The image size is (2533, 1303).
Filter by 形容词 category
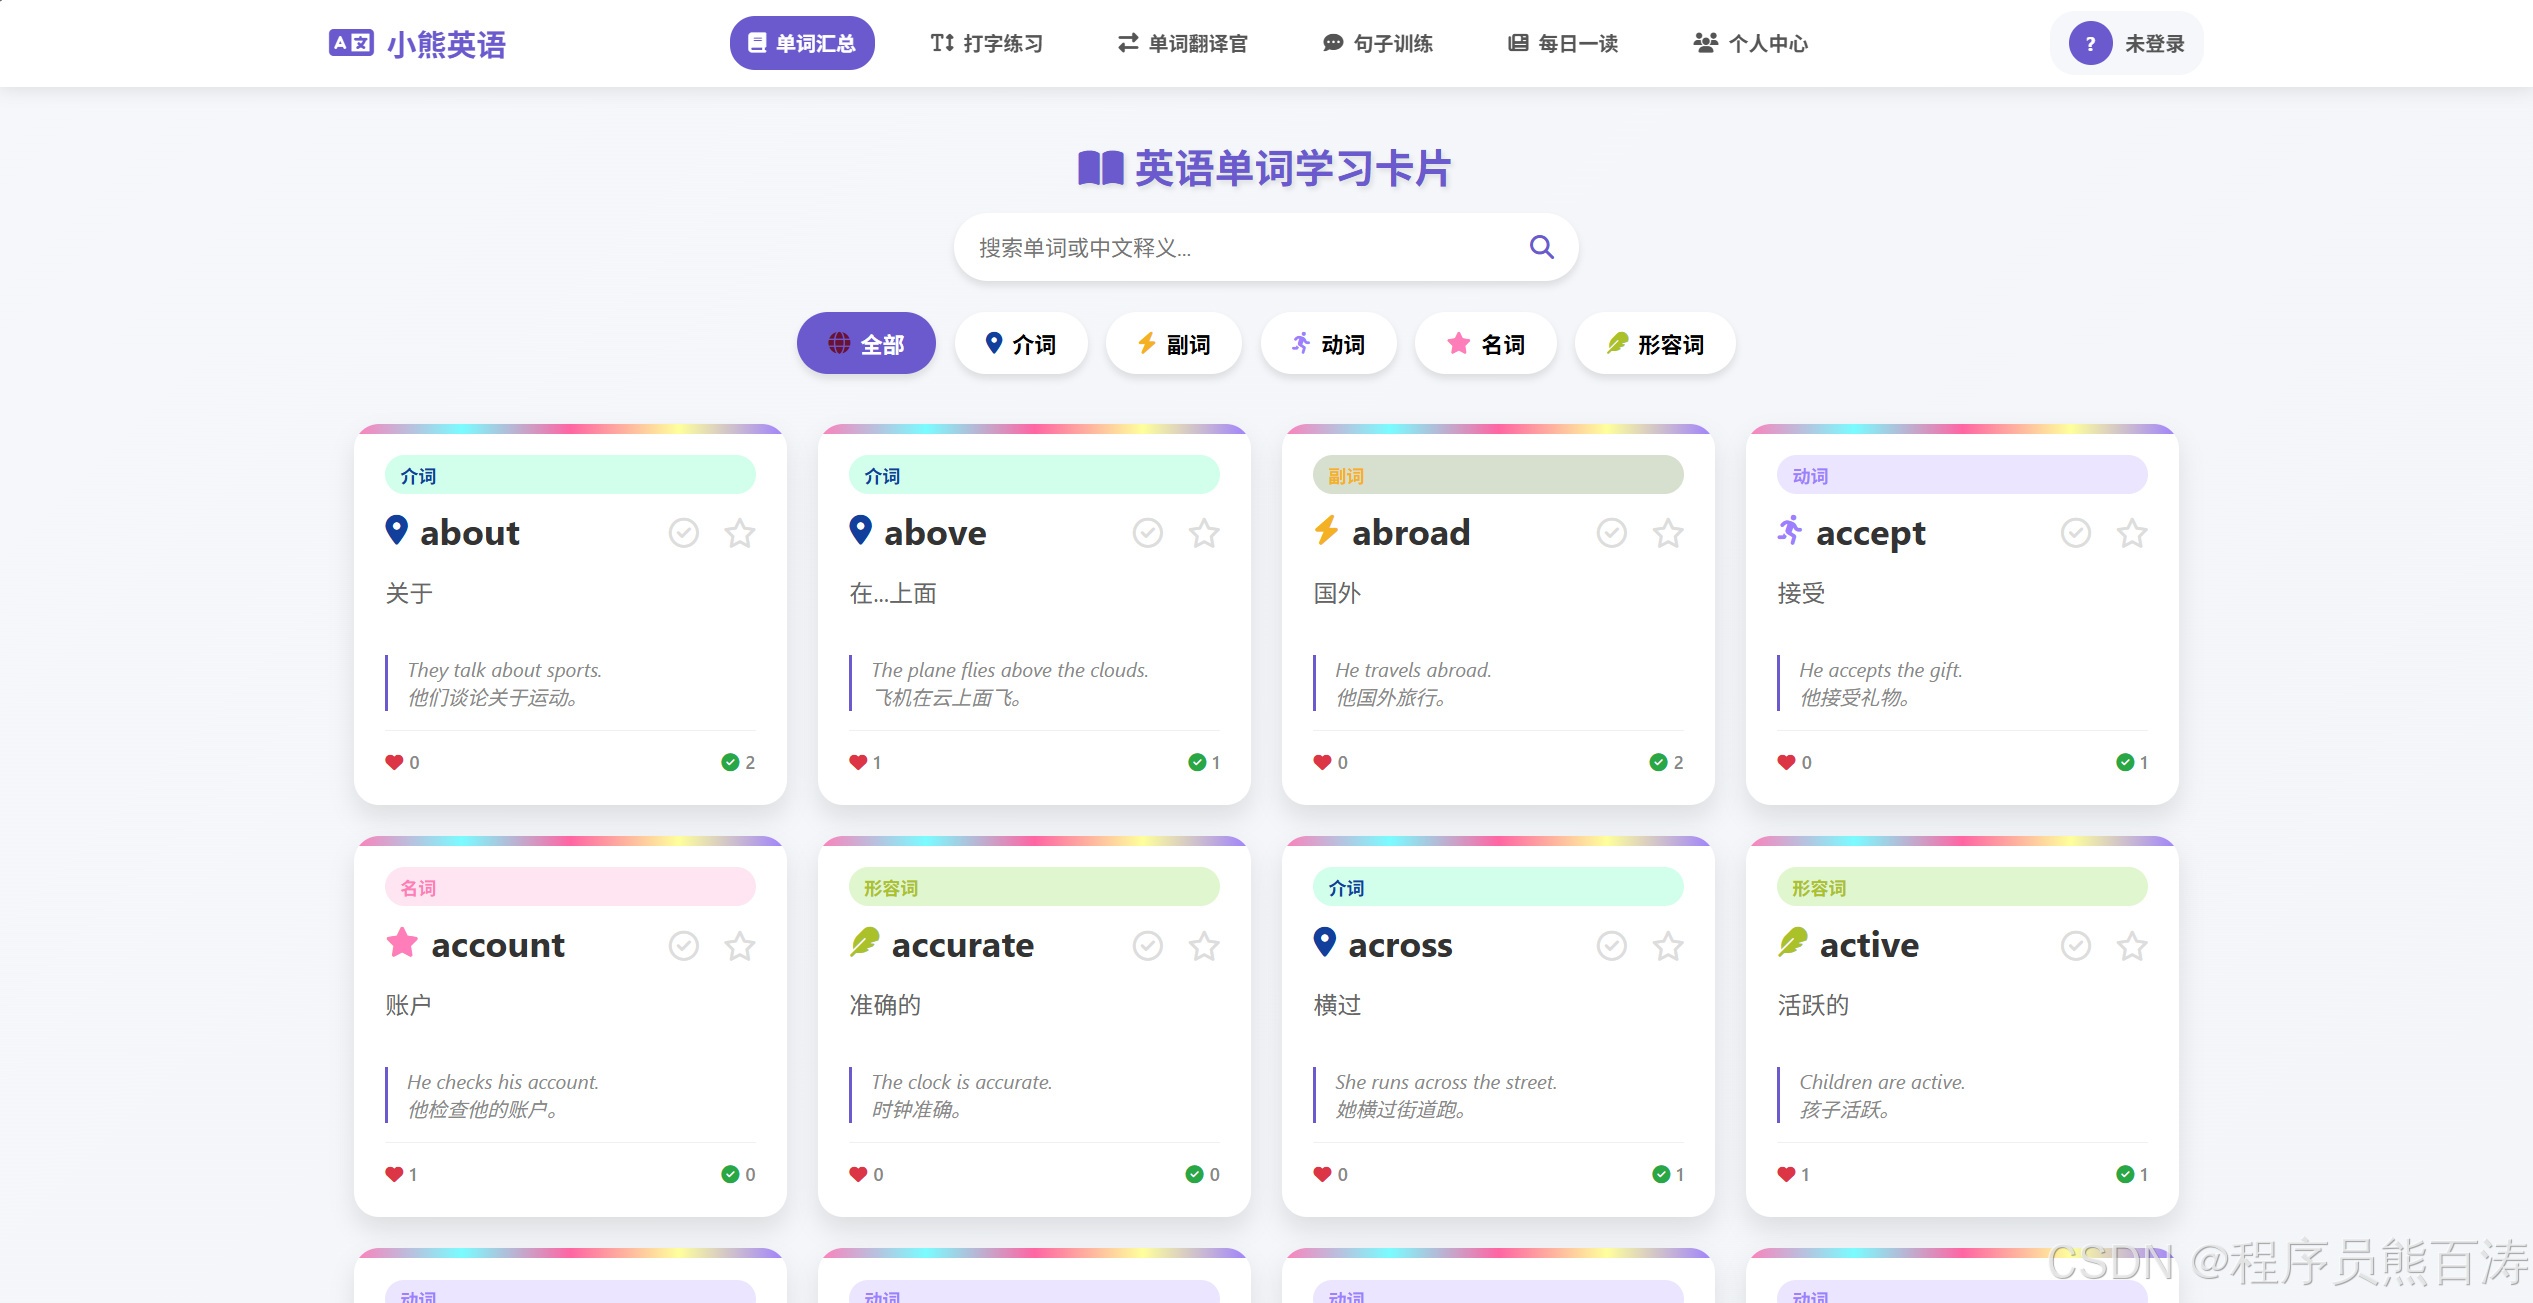coord(1655,344)
